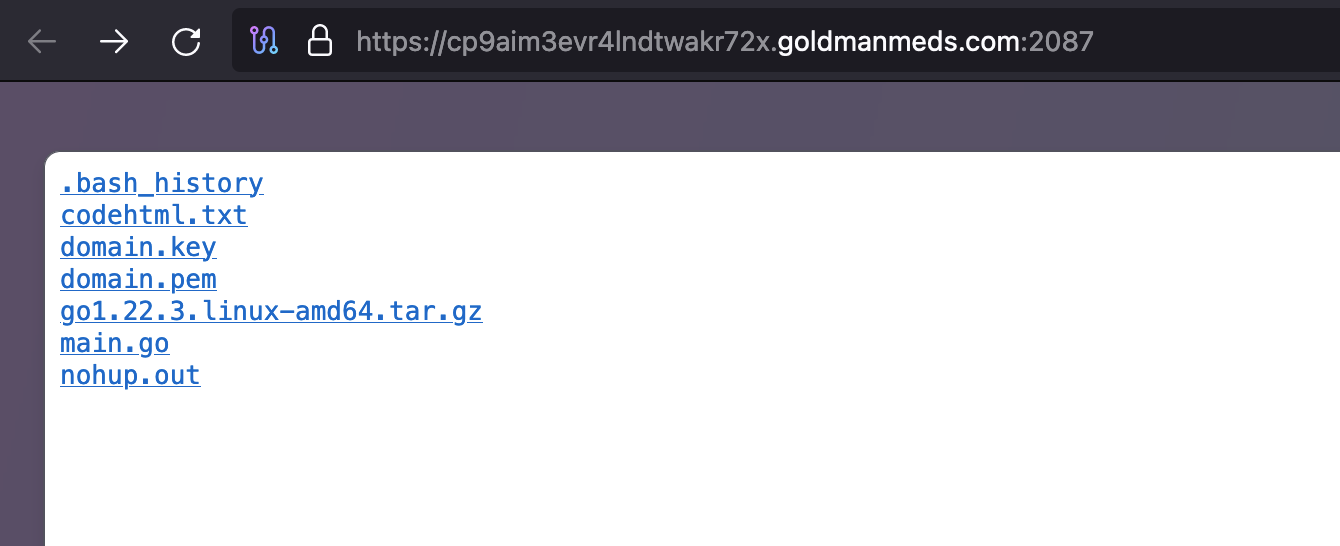Screen dimensions: 1340x546
Task: Open the codehtml.txt link
Action: pyautogui.click(x=154, y=215)
